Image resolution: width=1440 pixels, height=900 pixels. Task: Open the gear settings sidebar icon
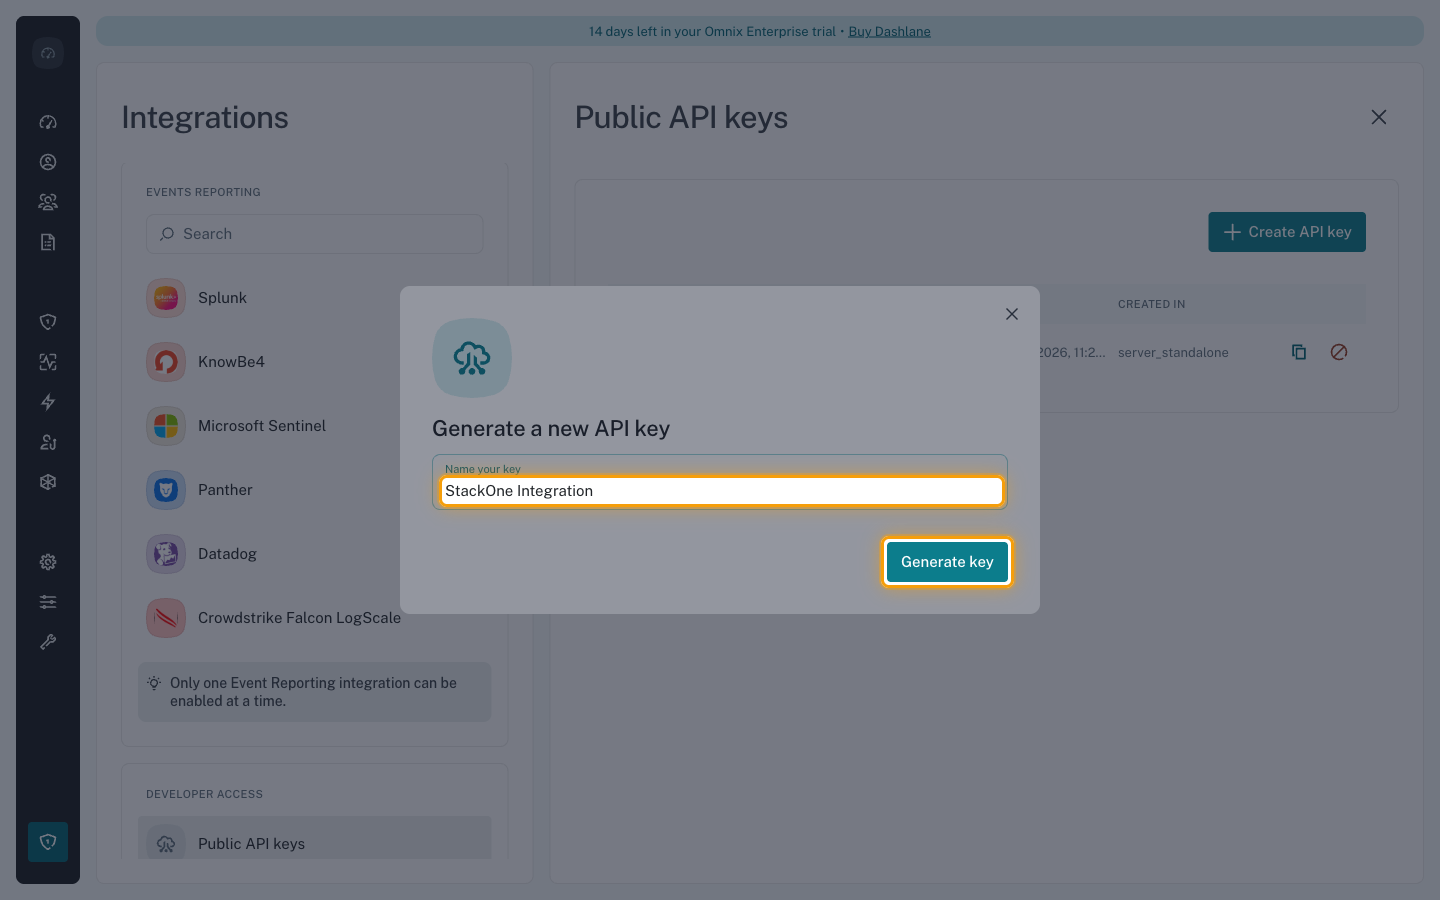pos(48,562)
